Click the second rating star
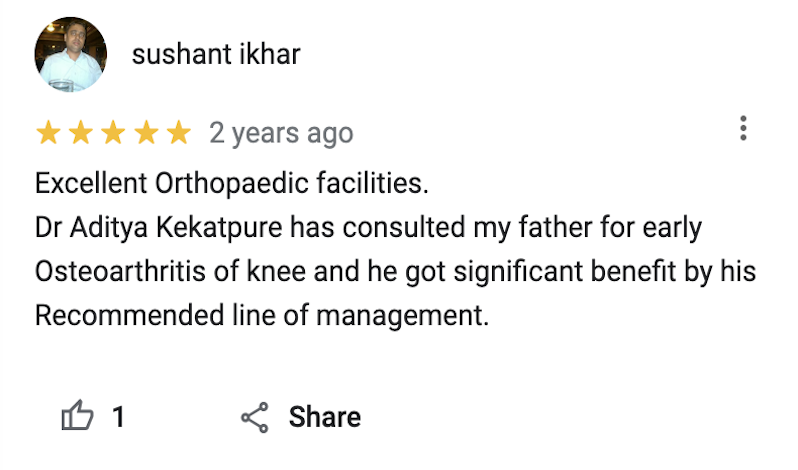This screenshot has width=798, height=470. pyautogui.click(x=81, y=132)
